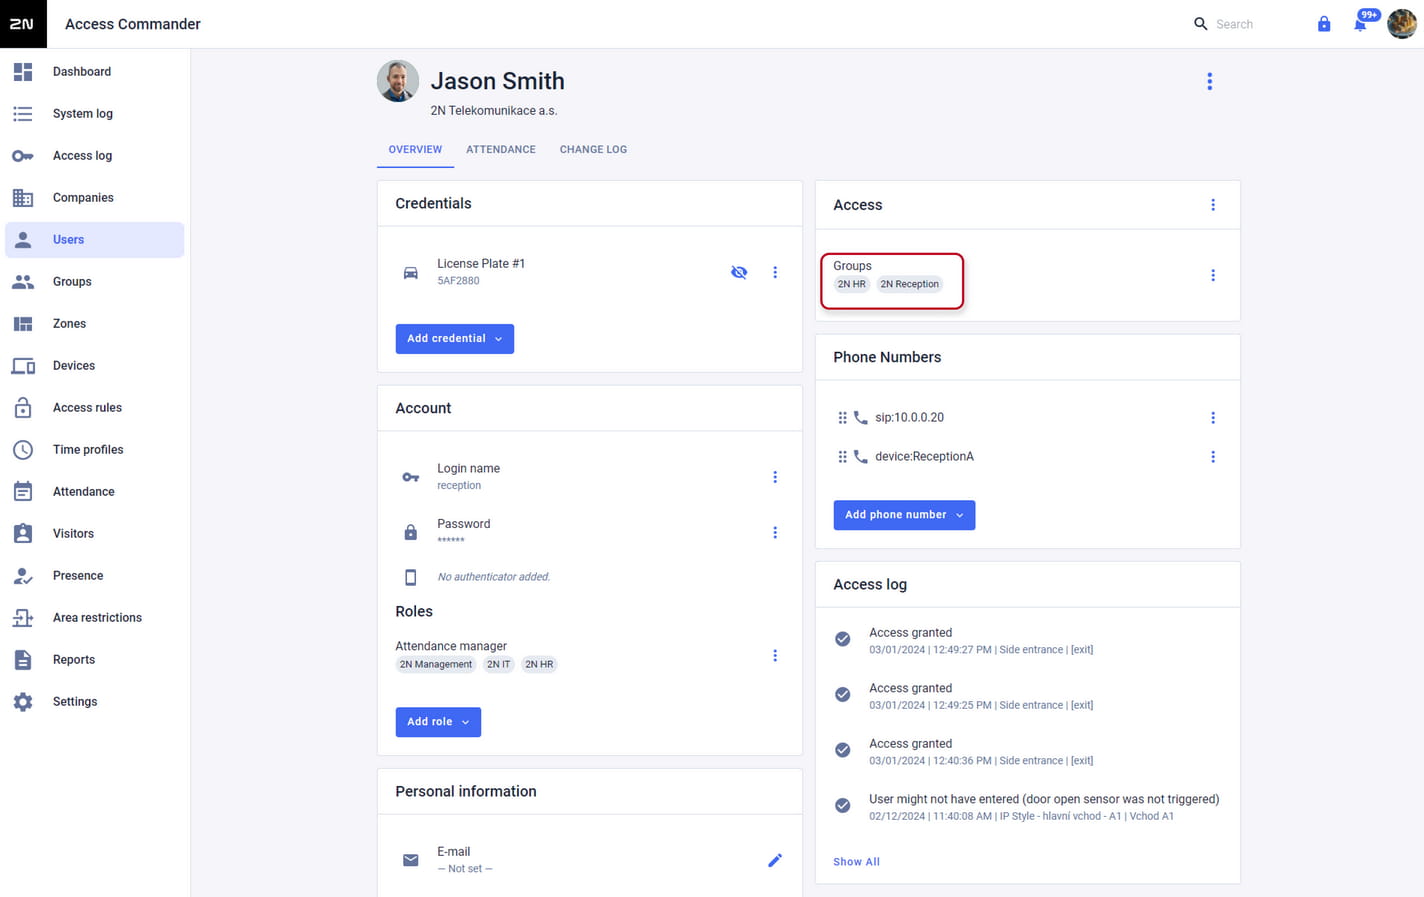
Task: Expand the Add credential dropdown
Action: point(455,339)
